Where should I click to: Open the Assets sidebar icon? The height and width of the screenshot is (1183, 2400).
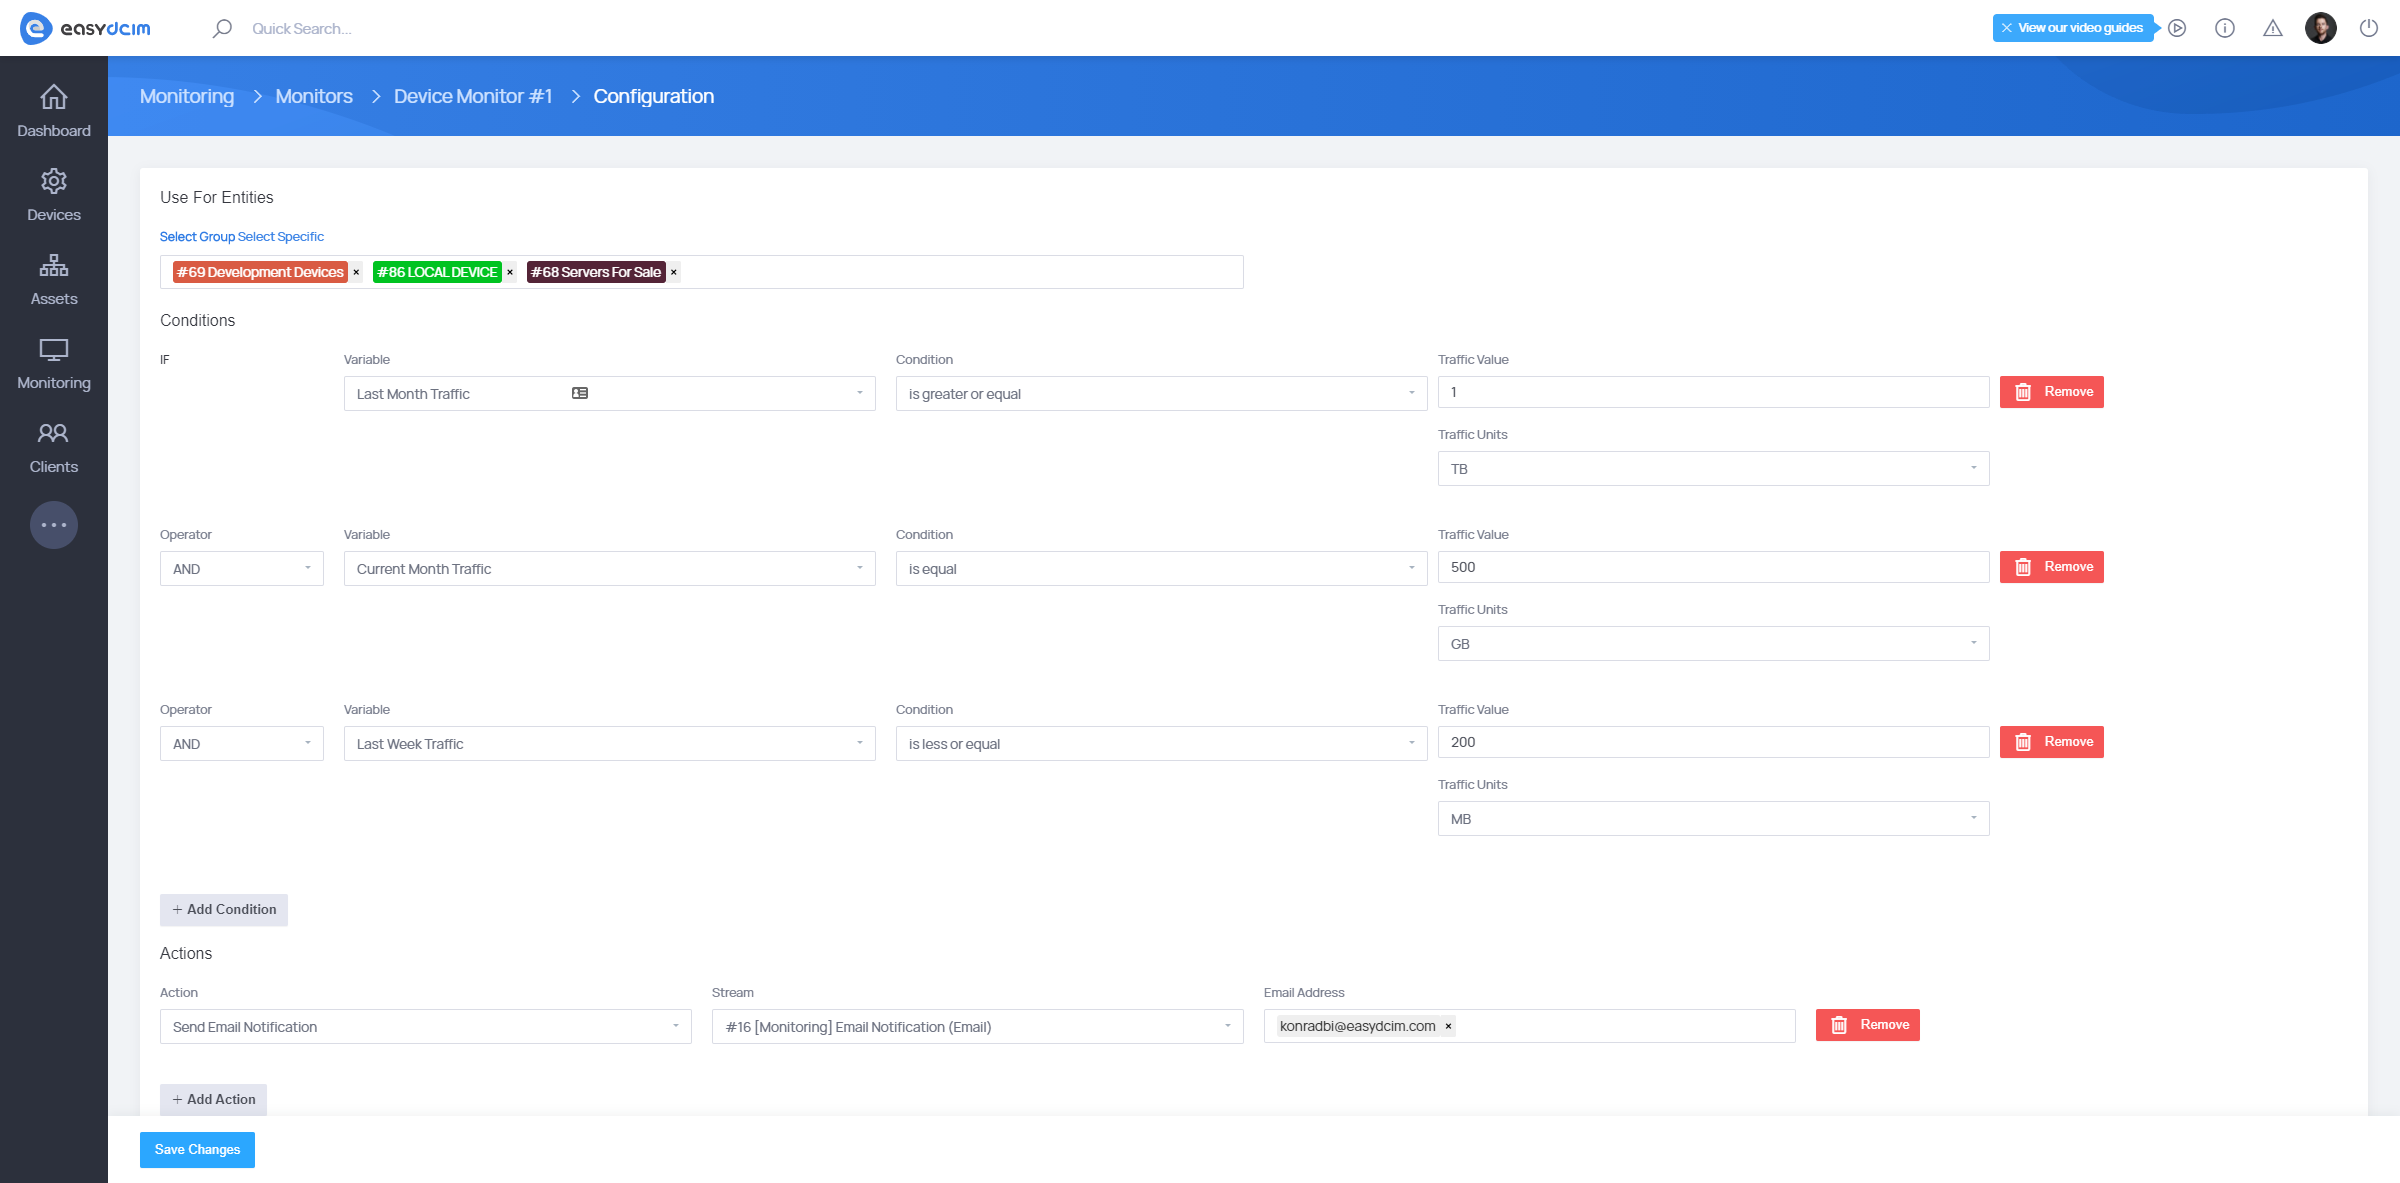[x=54, y=265]
